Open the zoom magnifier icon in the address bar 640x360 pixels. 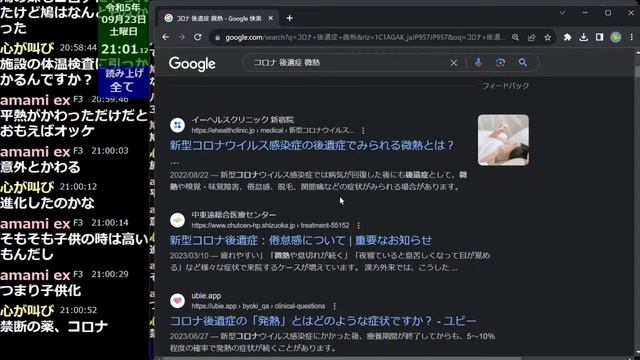click(x=516, y=38)
